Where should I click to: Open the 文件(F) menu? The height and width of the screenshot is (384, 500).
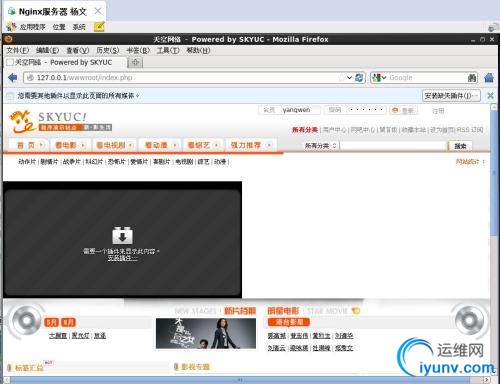[18, 50]
